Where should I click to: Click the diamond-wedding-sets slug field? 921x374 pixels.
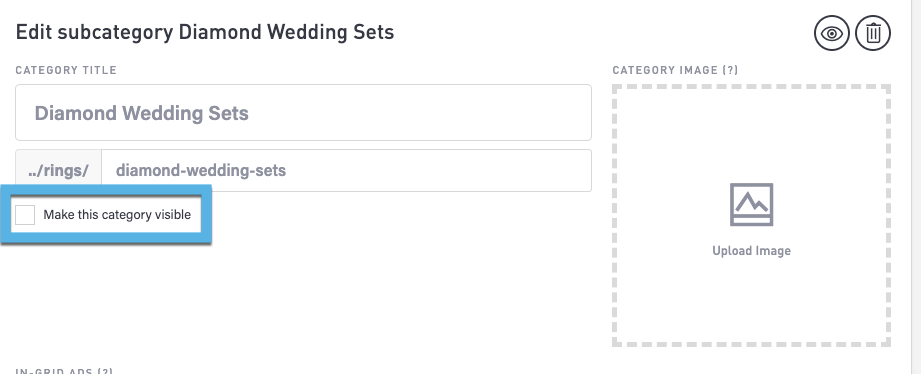pyautogui.click(x=347, y=170)
